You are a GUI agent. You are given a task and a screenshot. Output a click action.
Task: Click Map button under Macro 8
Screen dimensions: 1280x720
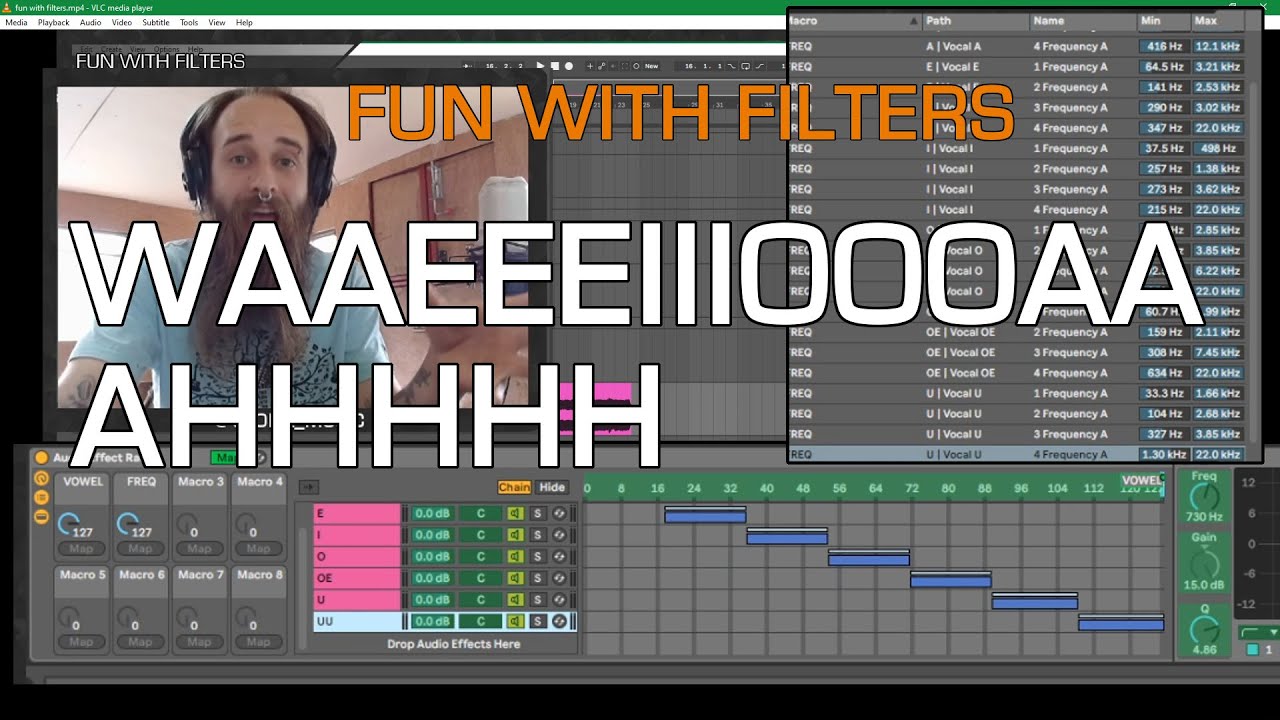(x=258, y=641)
